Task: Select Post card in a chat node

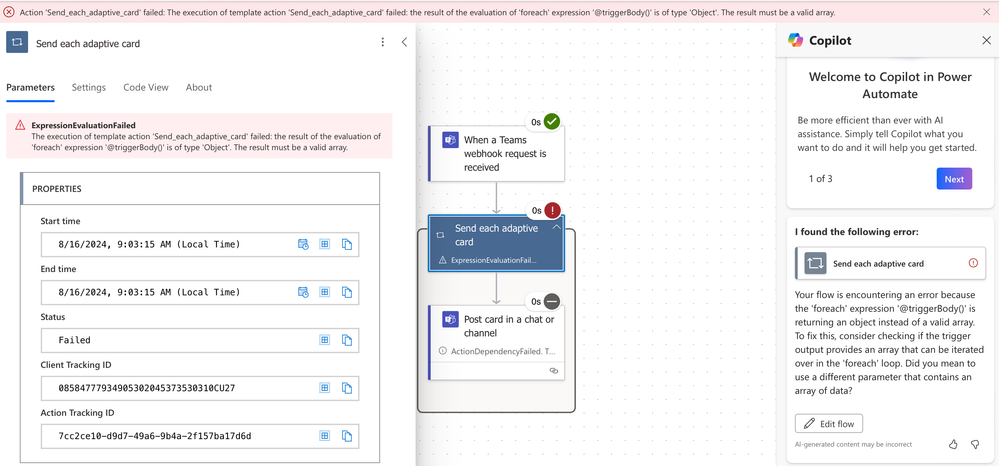Action: (496, 342)
